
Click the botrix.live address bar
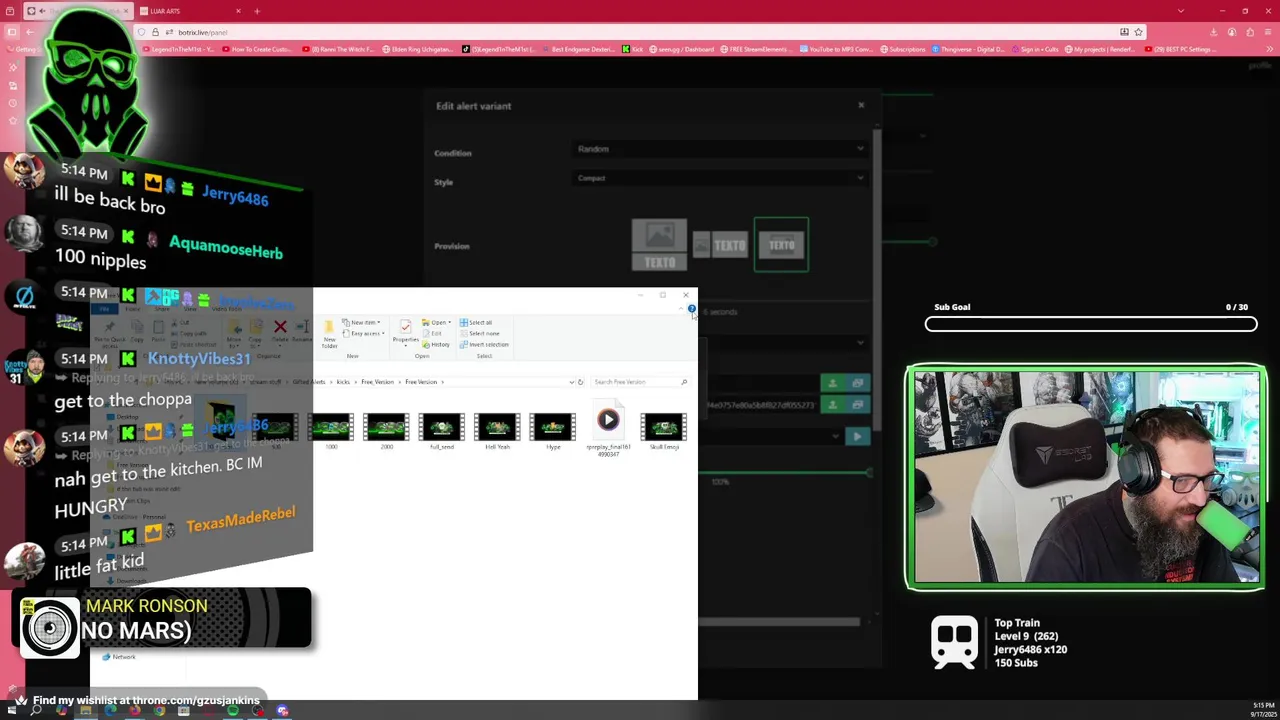coord(640,32)
